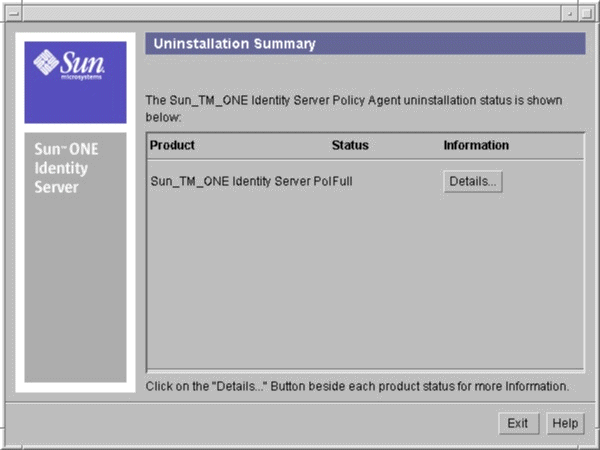Select the Sun_TM_ONE Identity Server product row text
The height and width of the screenshot is (450, 600).
[x=251, y=181]
